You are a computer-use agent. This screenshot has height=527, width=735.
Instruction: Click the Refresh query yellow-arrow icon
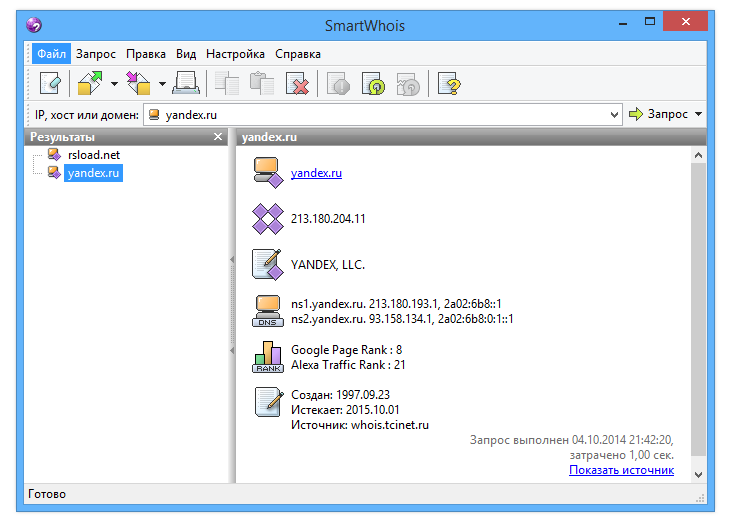pos(373,83)
